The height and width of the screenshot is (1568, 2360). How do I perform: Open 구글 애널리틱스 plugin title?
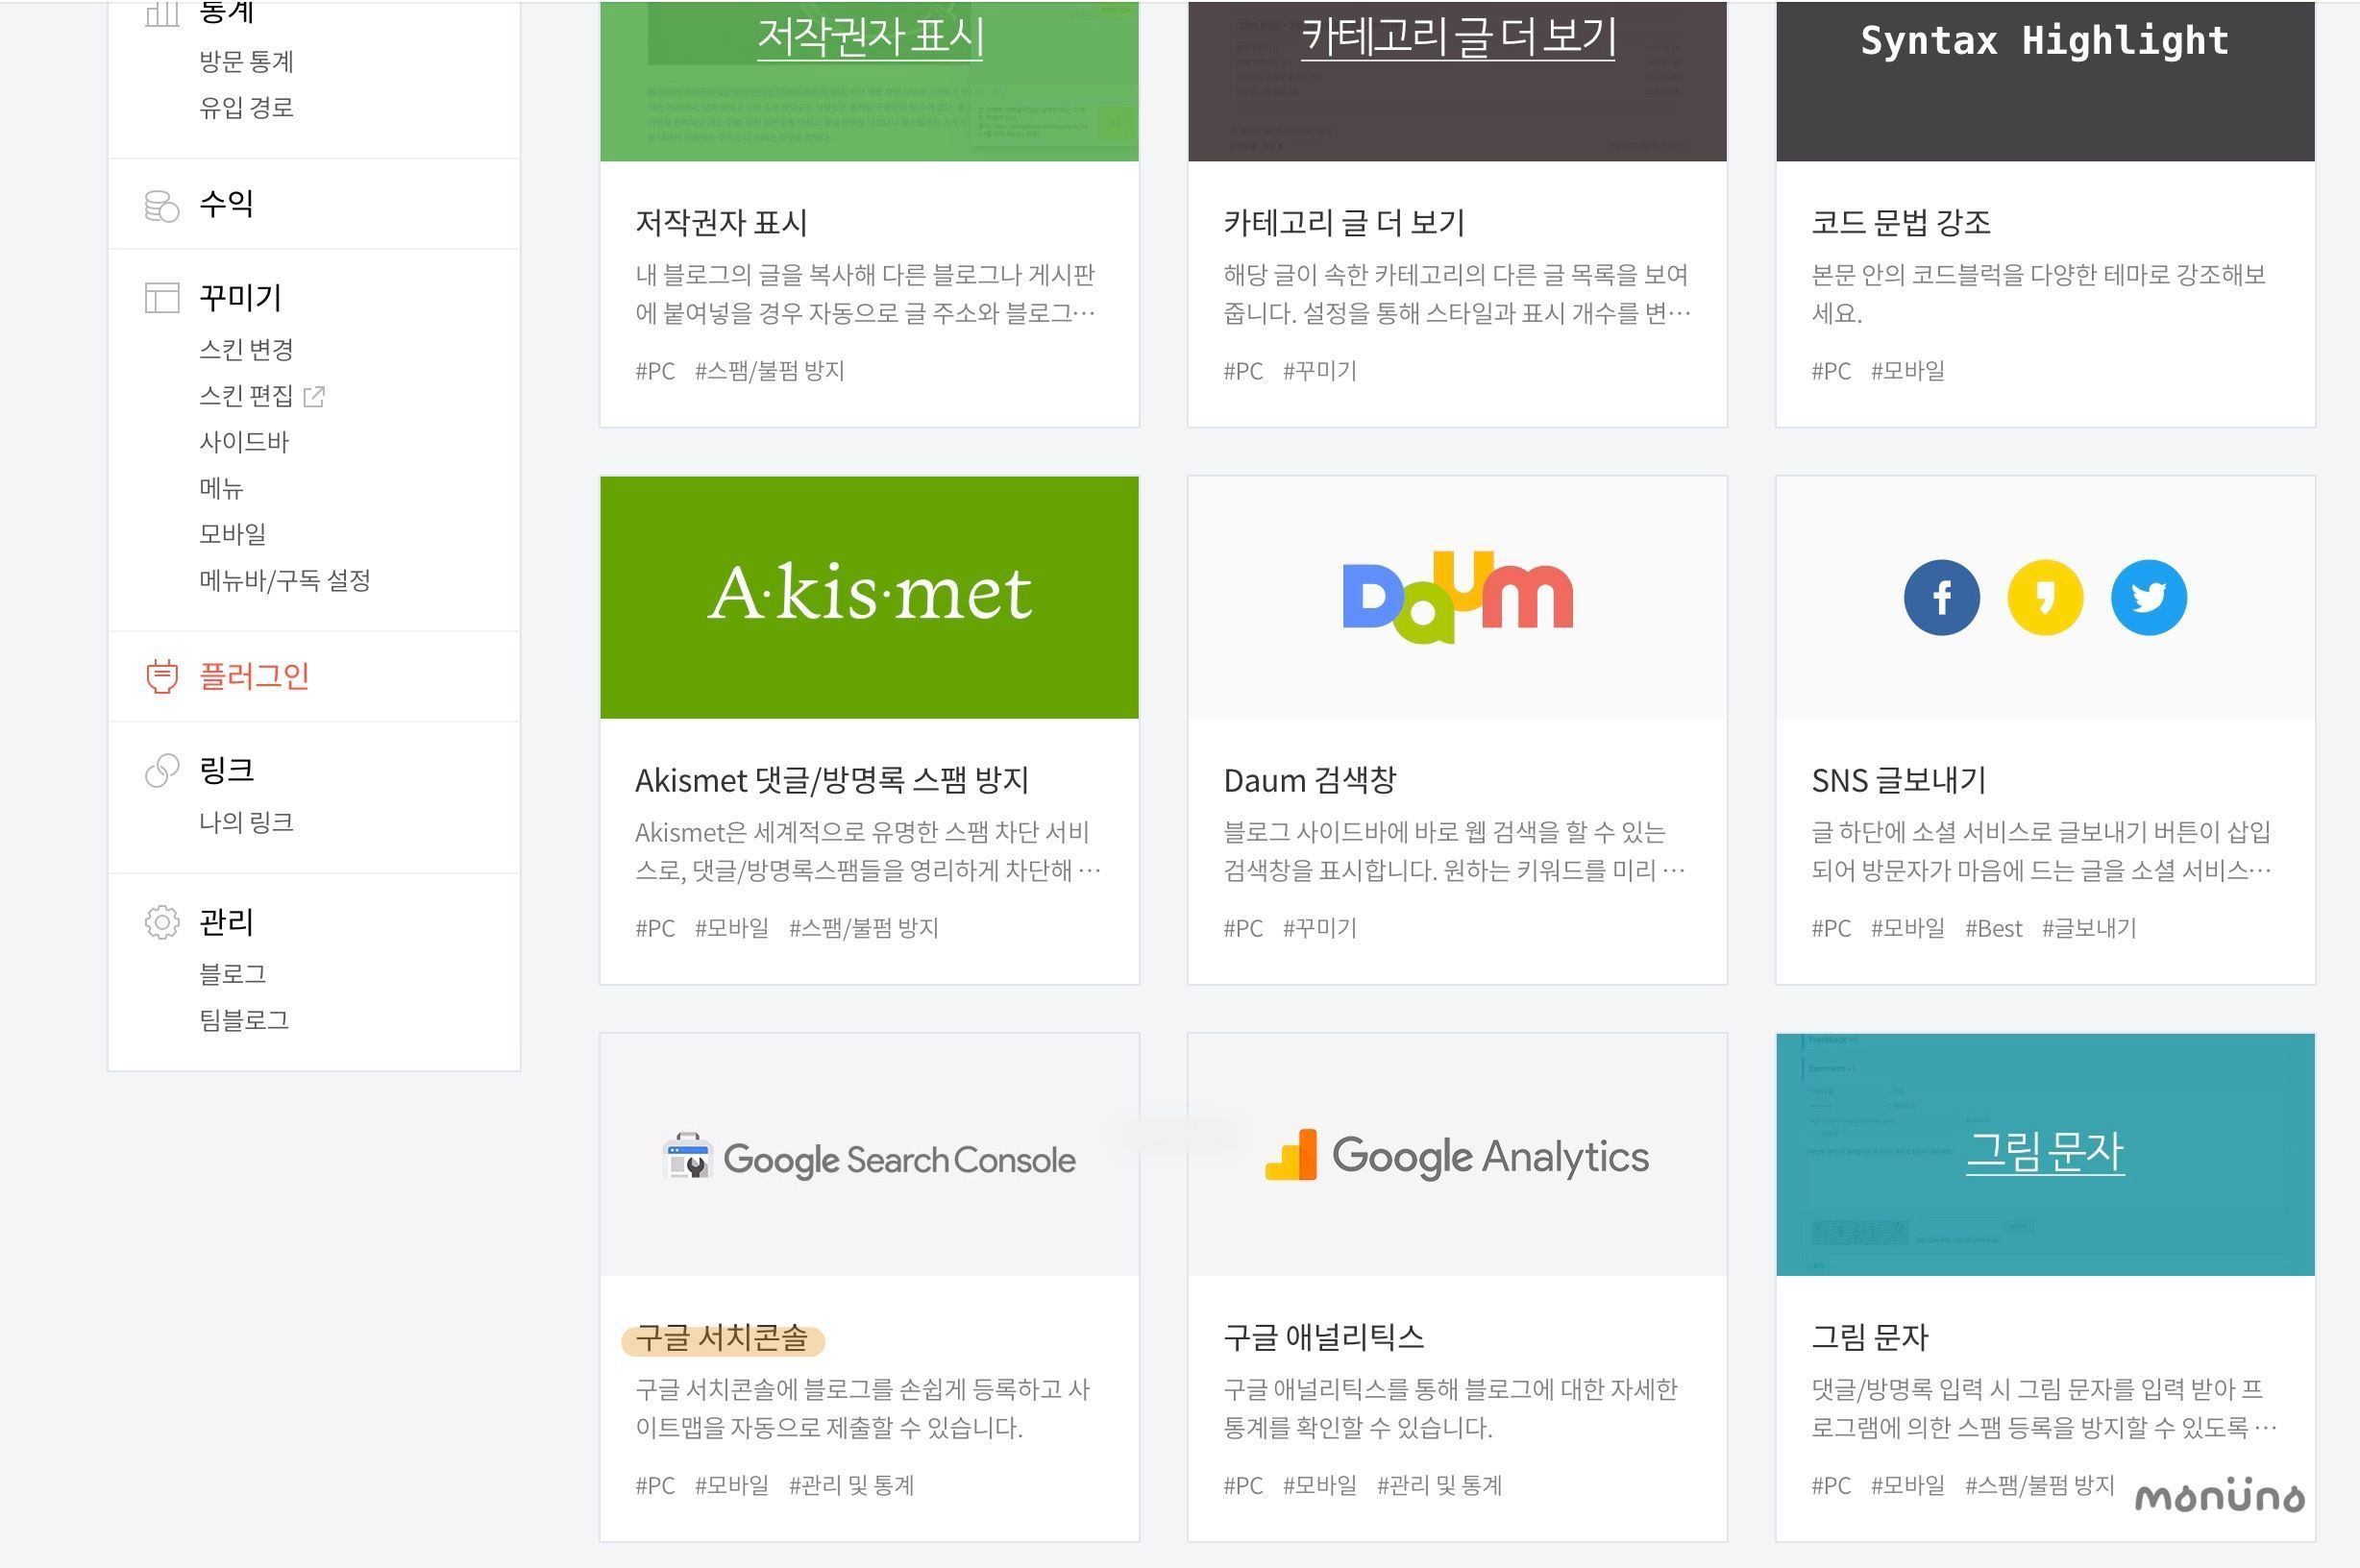click(x=1323, y=1337)
